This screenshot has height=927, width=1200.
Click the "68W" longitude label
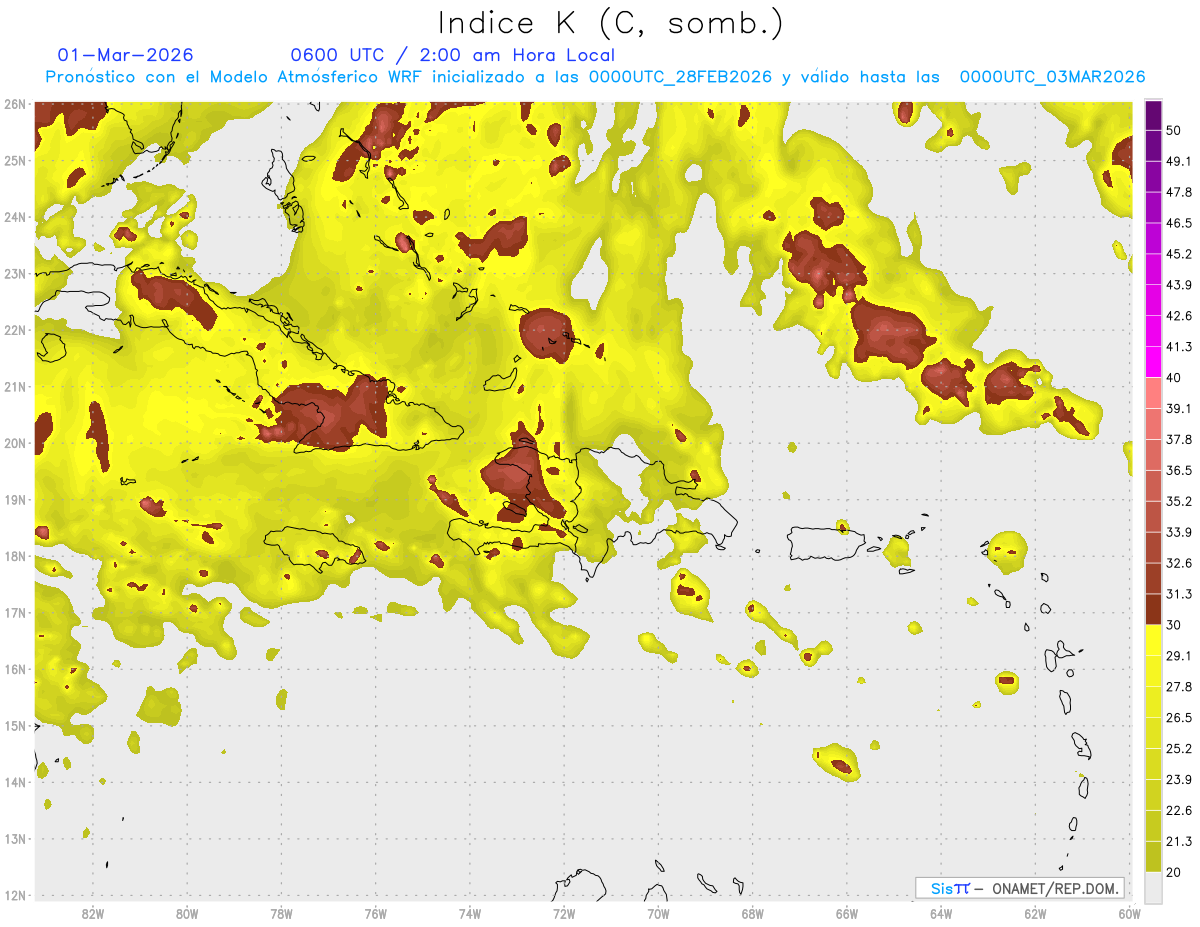(x=752, y=914)
